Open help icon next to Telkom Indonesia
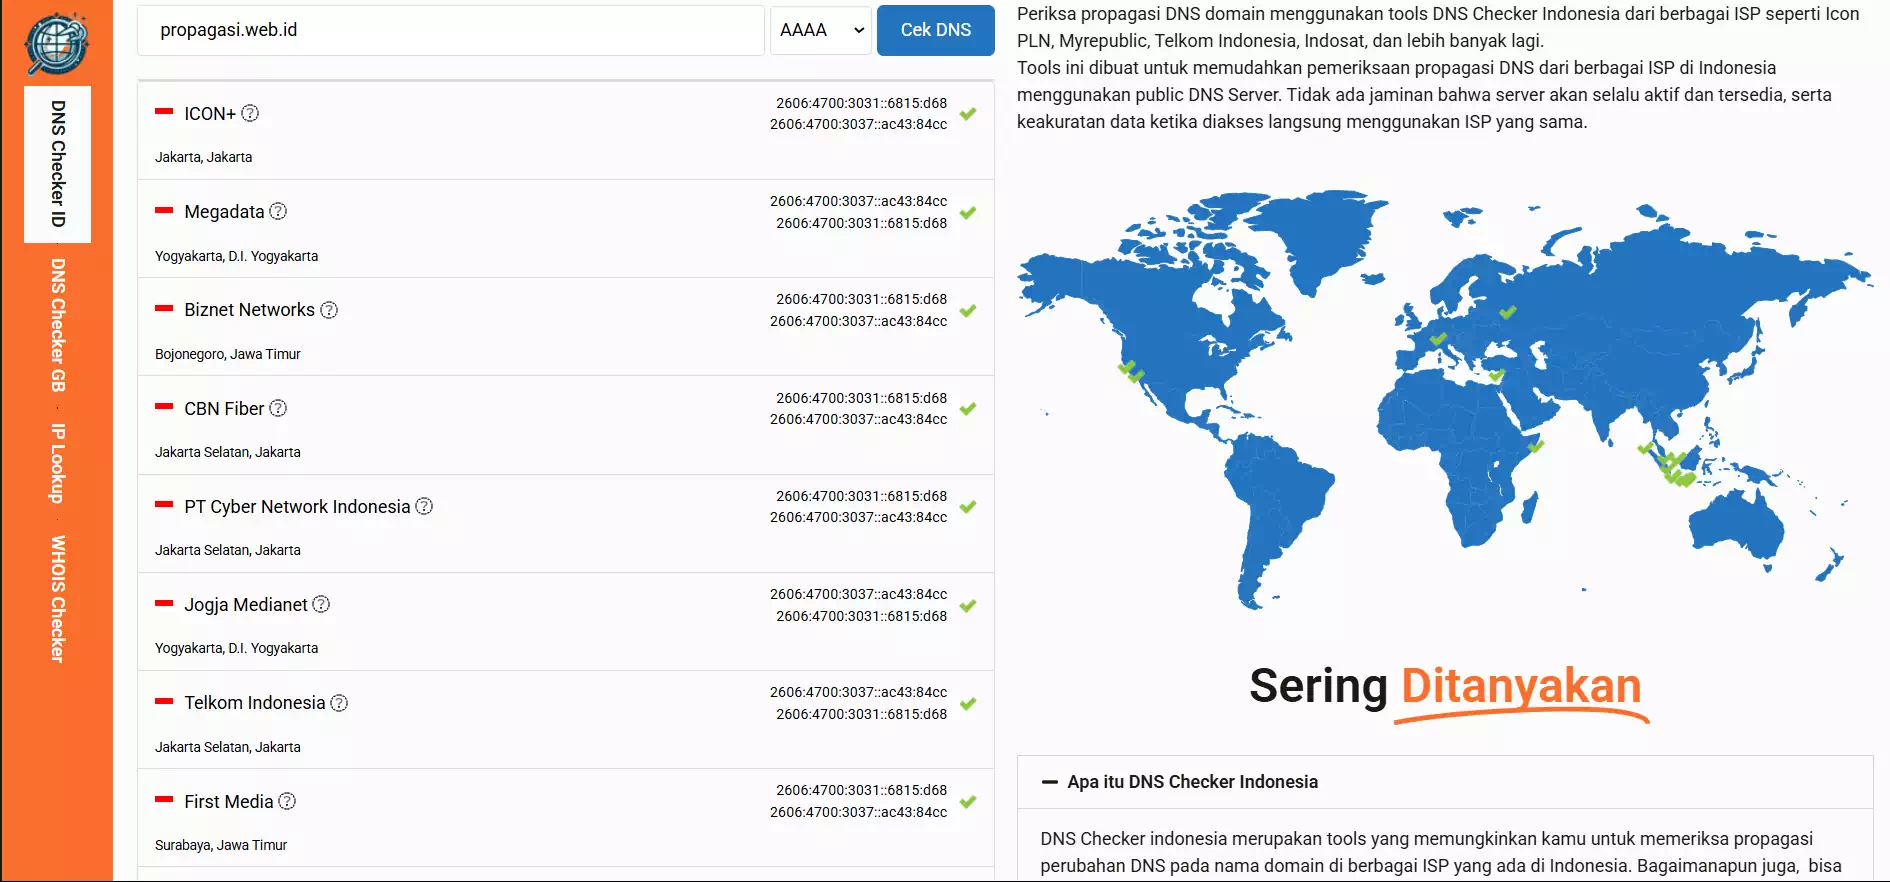 coord(339,703)
